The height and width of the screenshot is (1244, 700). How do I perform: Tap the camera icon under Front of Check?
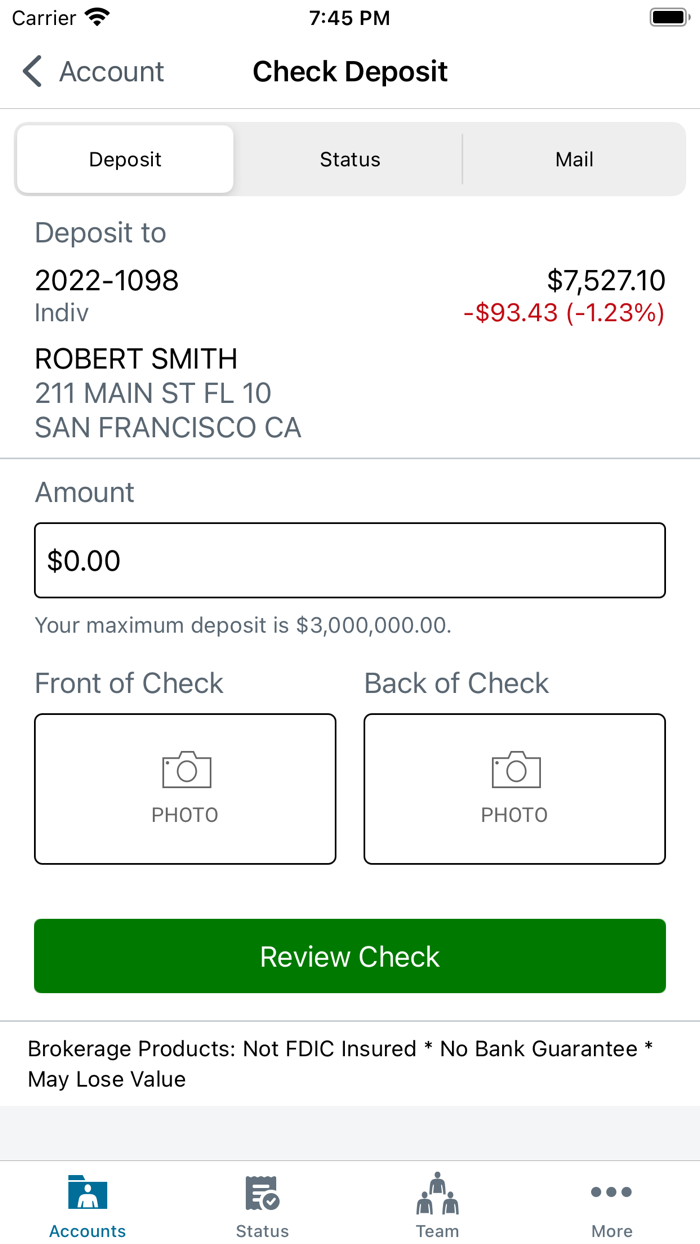click(x=184, y=769)
